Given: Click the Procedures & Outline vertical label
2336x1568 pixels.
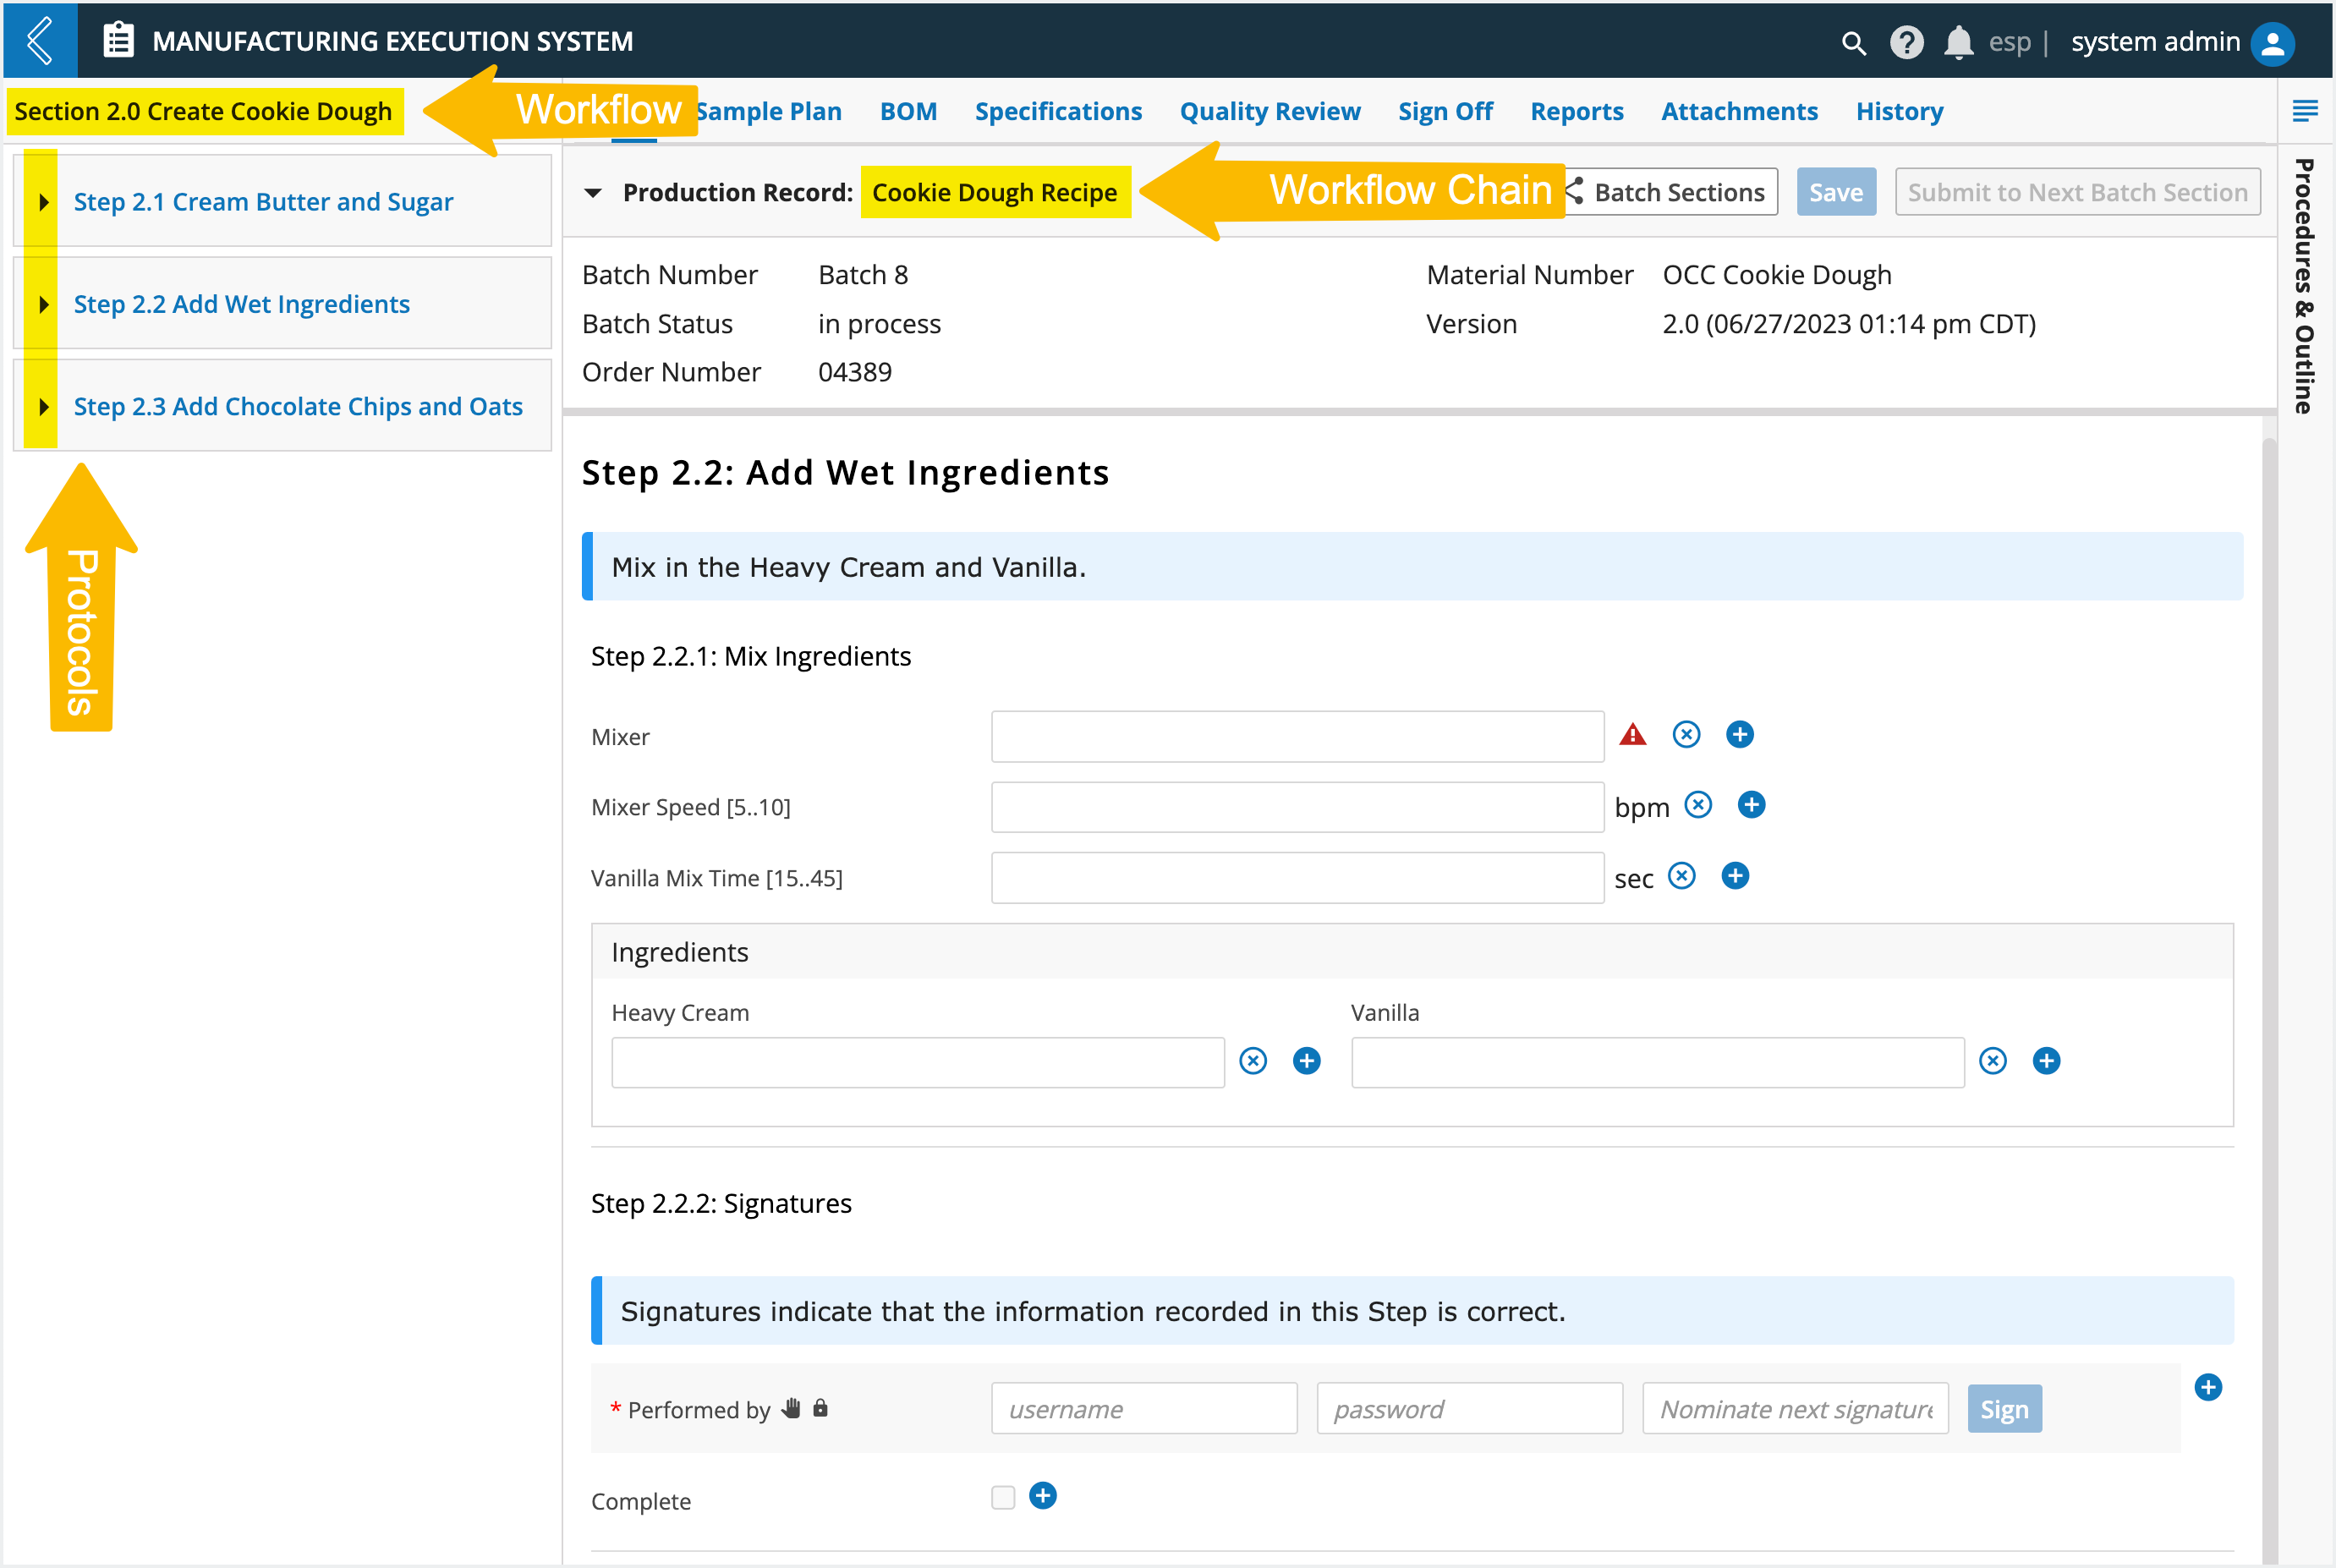Looking at the screenshot, I should 2304,287.
